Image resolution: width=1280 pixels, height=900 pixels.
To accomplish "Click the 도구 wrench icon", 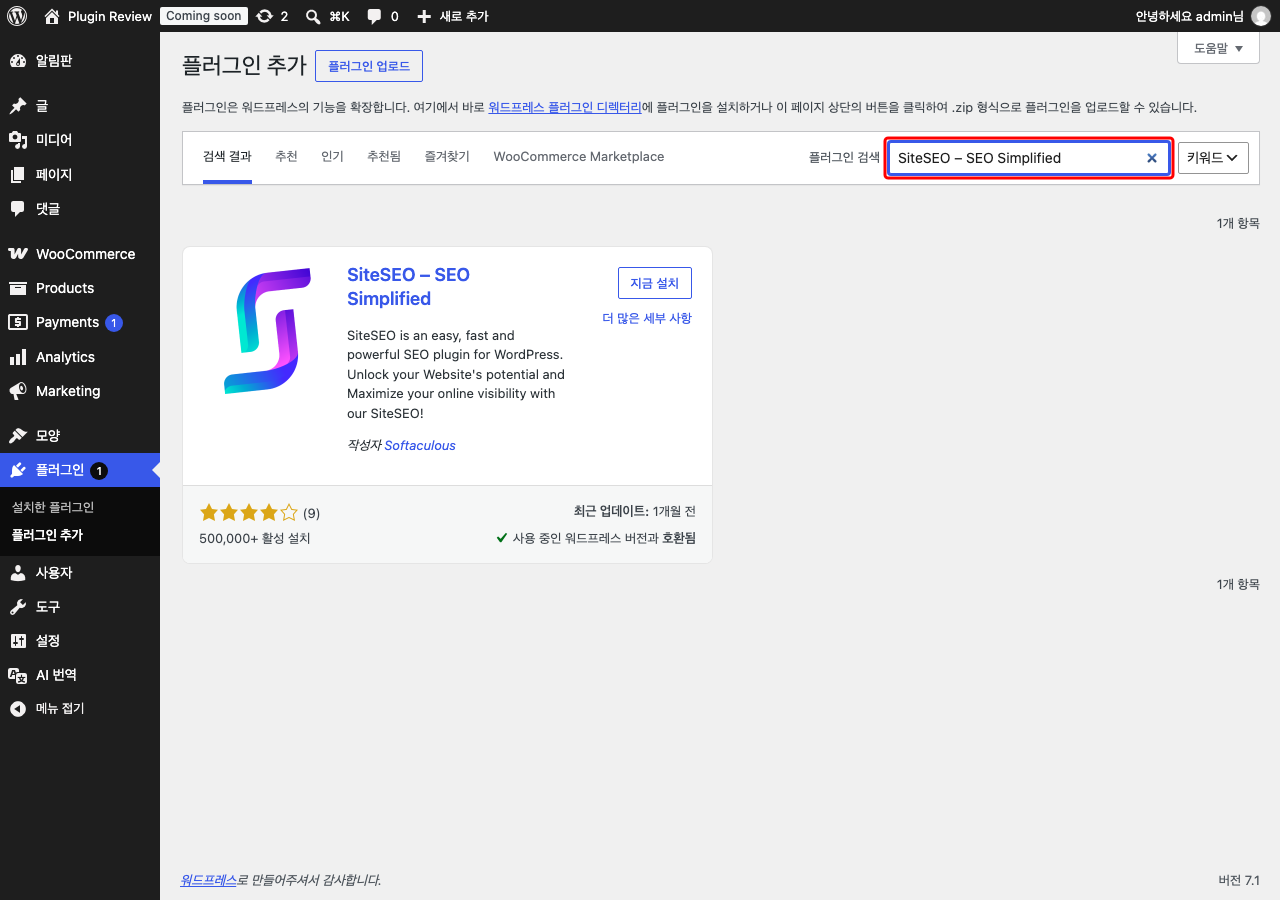I will (17, 607).
